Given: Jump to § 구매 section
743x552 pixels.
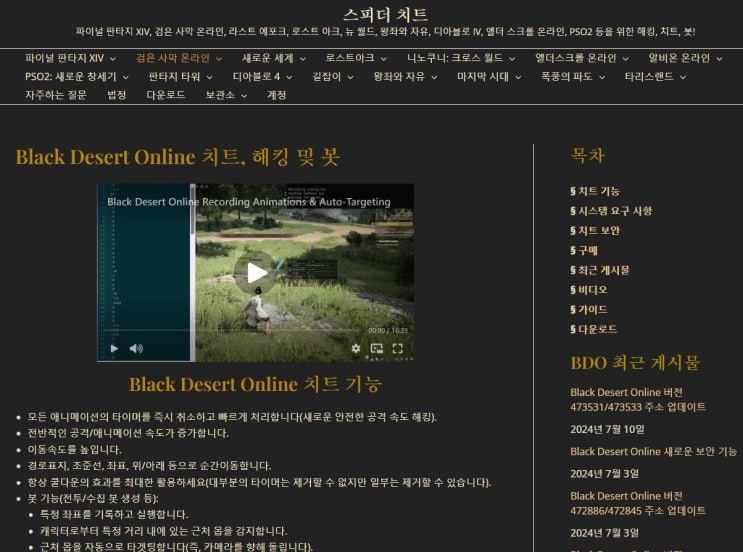Looking at the screenshot, I should pyautogui.click(x=584, y=251).
